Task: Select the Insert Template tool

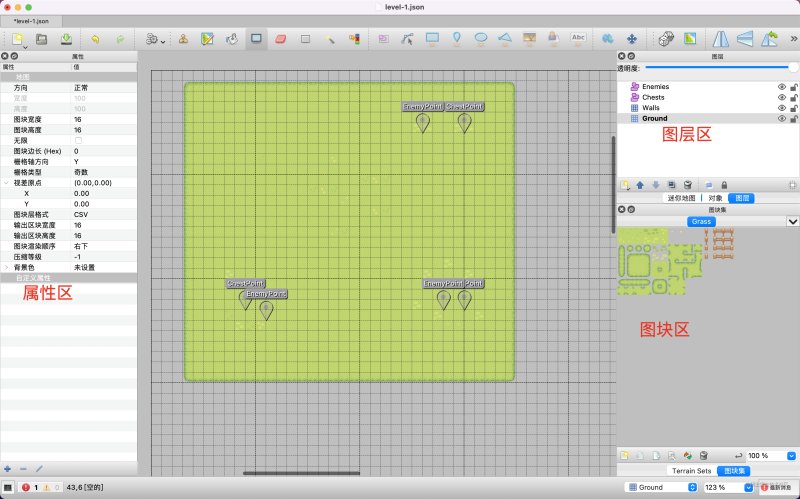Action: [x=553, y=39]
